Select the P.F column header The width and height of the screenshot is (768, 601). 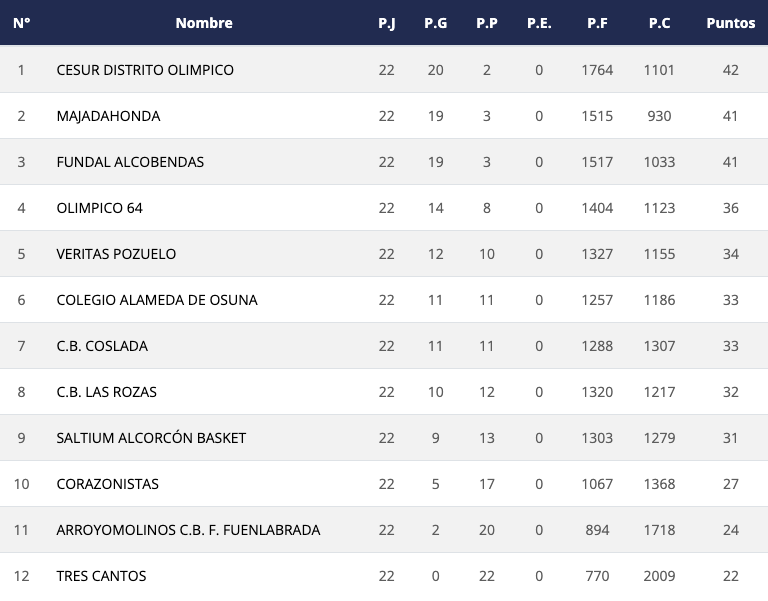pos(597,23)
